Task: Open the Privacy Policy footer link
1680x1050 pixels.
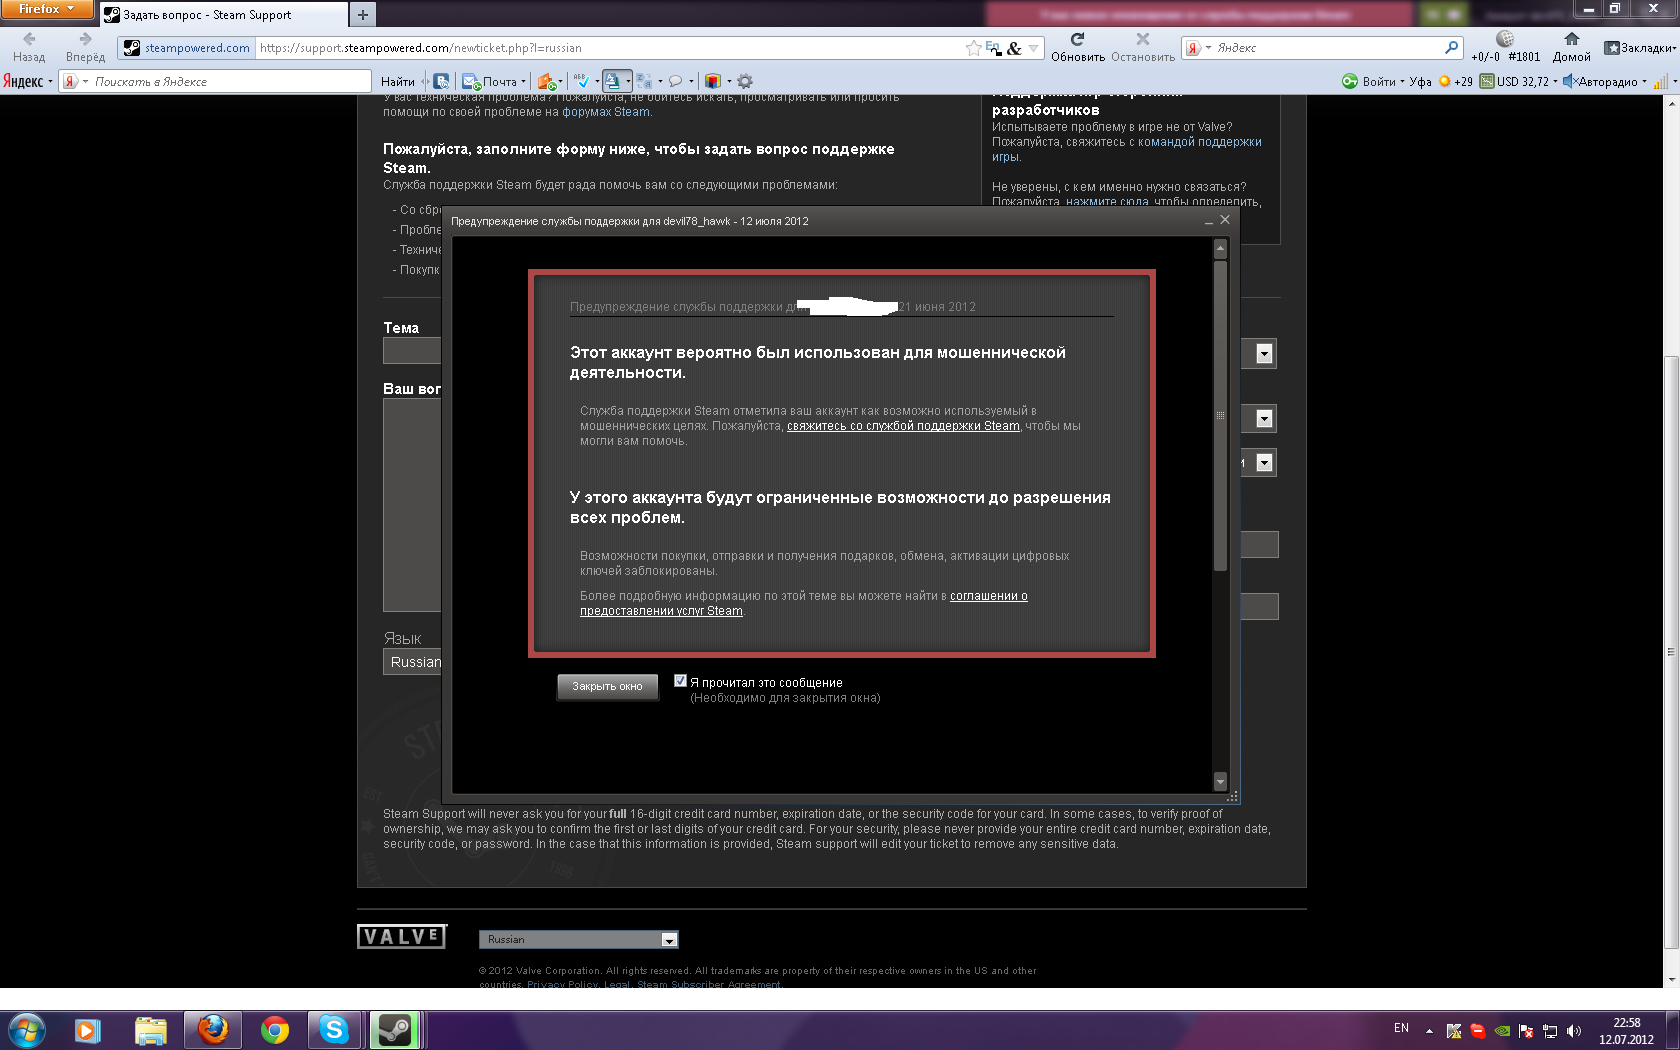Action: 563,985
